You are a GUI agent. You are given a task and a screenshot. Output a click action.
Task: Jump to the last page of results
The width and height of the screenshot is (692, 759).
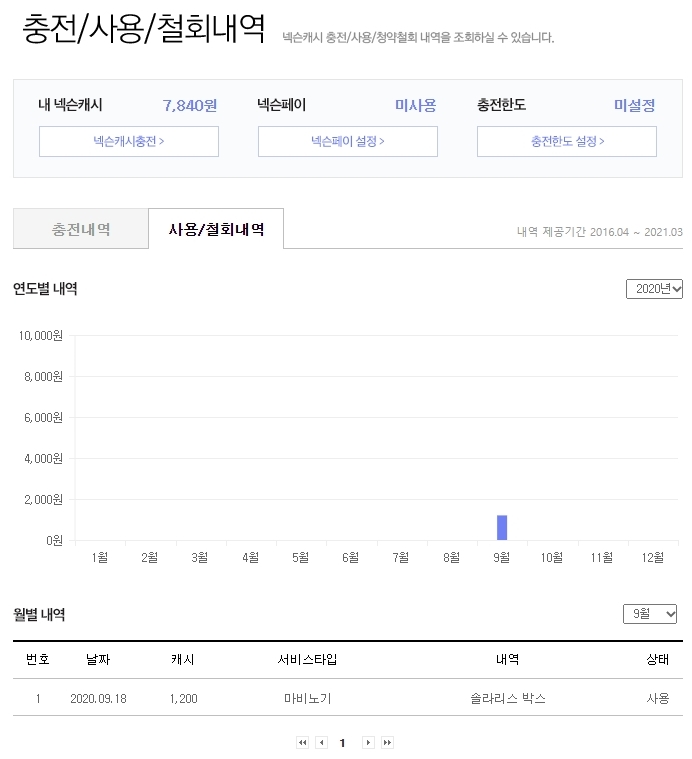(387, 742)
